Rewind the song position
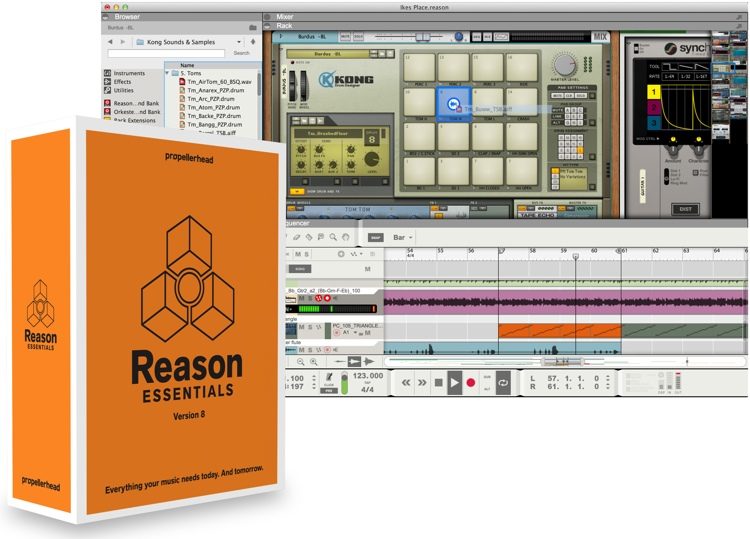Screen dimensions: 750x539 point(406,383)
